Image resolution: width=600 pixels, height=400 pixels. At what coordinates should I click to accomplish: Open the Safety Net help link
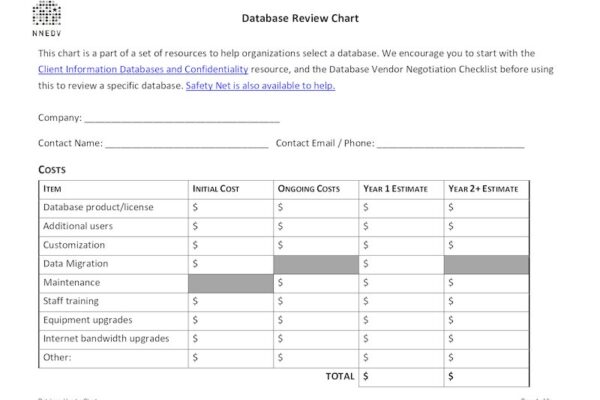pyautogui.click(x=260, y=85)
